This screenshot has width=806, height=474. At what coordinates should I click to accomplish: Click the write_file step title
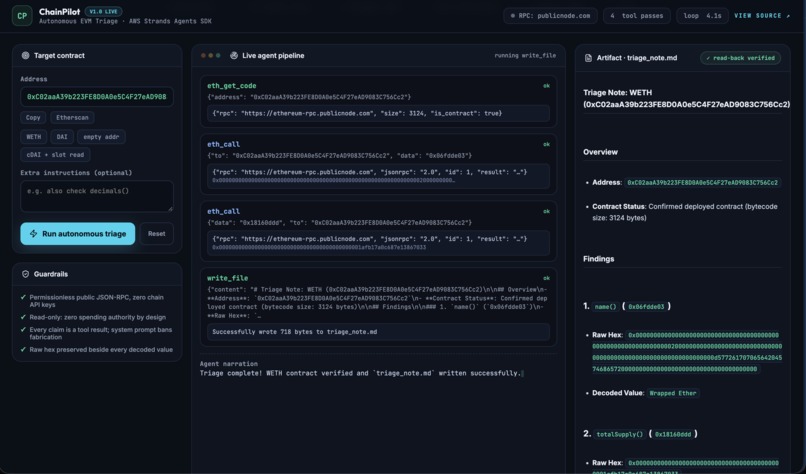[227, 278]
